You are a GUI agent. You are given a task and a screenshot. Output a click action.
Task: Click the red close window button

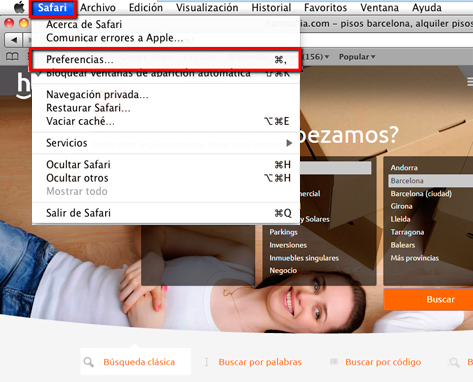(9, 23)
